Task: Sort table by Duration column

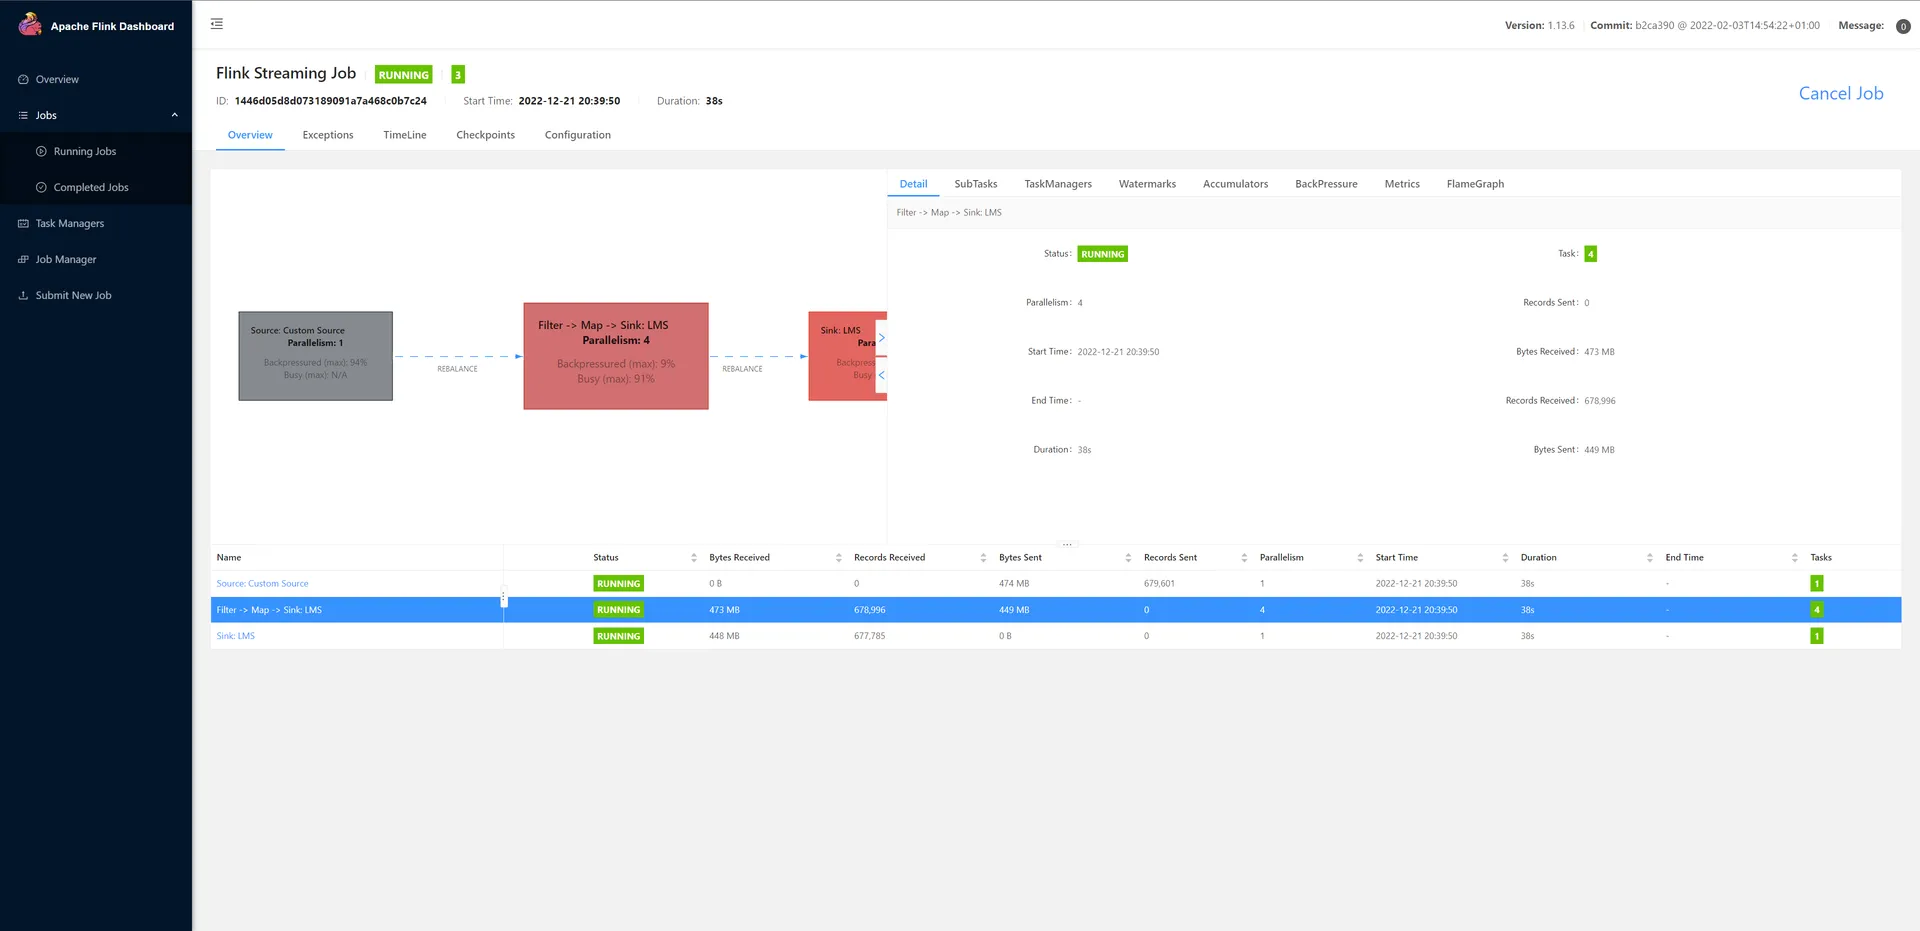Action: tap(1649, 558)
